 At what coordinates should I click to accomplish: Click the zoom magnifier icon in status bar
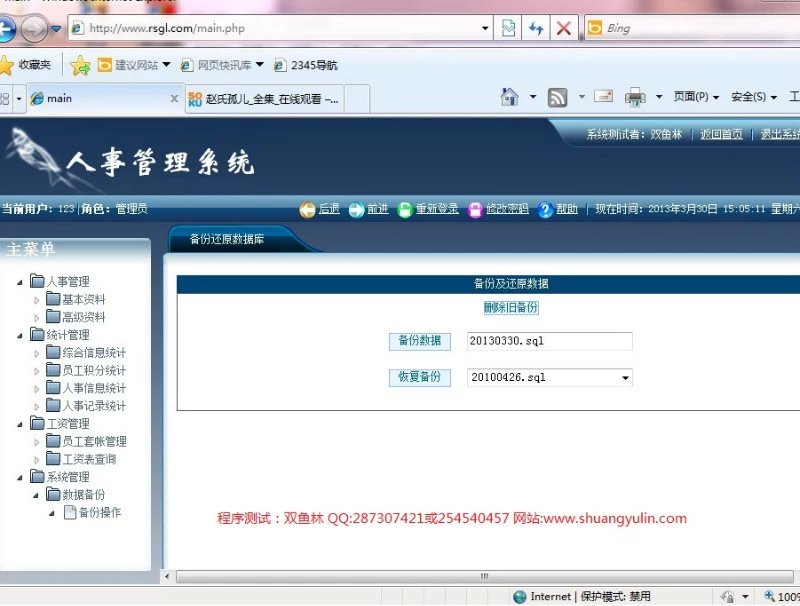[x=769, y=596]
